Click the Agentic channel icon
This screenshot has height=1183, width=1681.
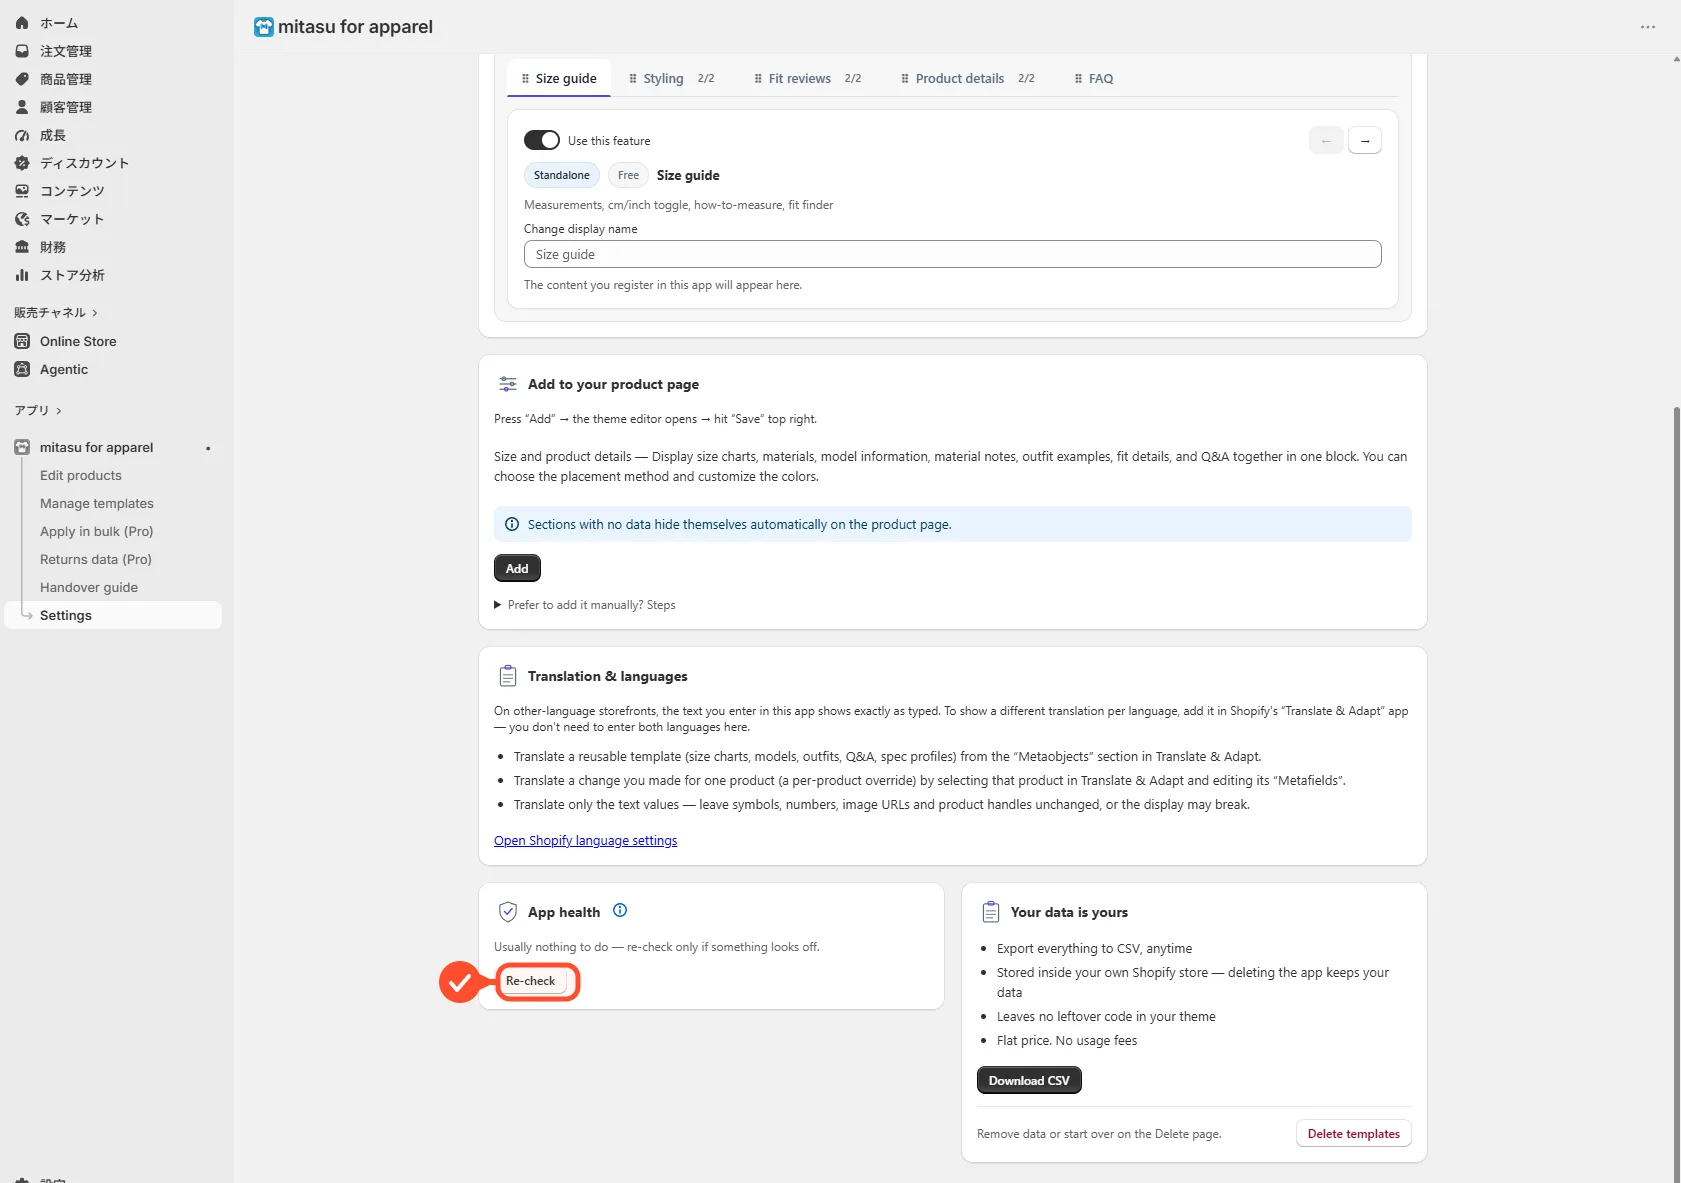pos(22,369)
